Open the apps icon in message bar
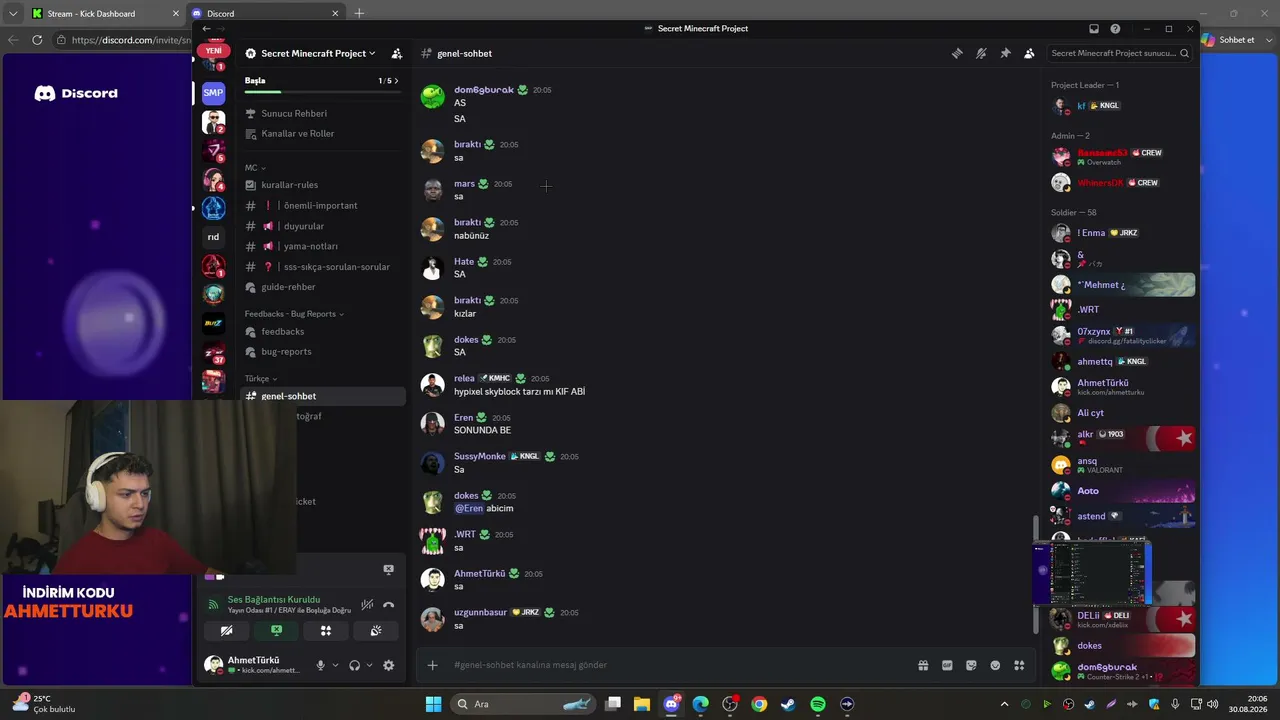The image size is (1280, 720). 1019,665
